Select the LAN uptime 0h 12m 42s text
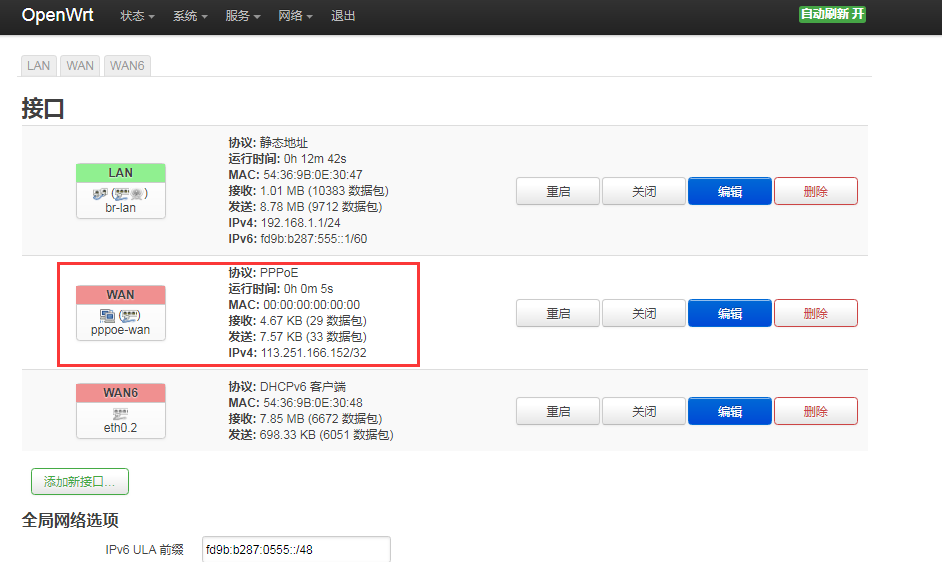 point(315,159)
